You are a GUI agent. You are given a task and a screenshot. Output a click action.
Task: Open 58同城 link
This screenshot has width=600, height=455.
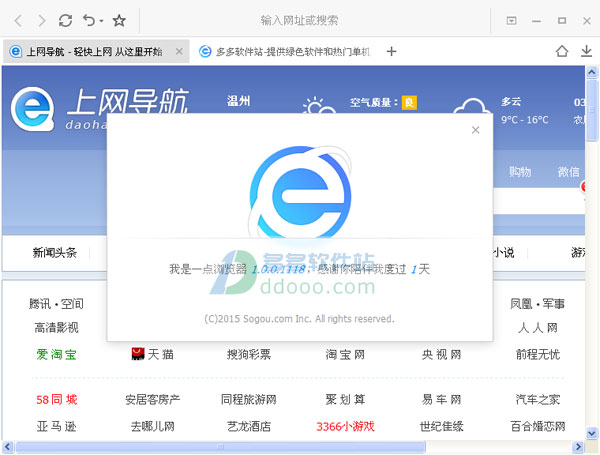tap(57, 400)
